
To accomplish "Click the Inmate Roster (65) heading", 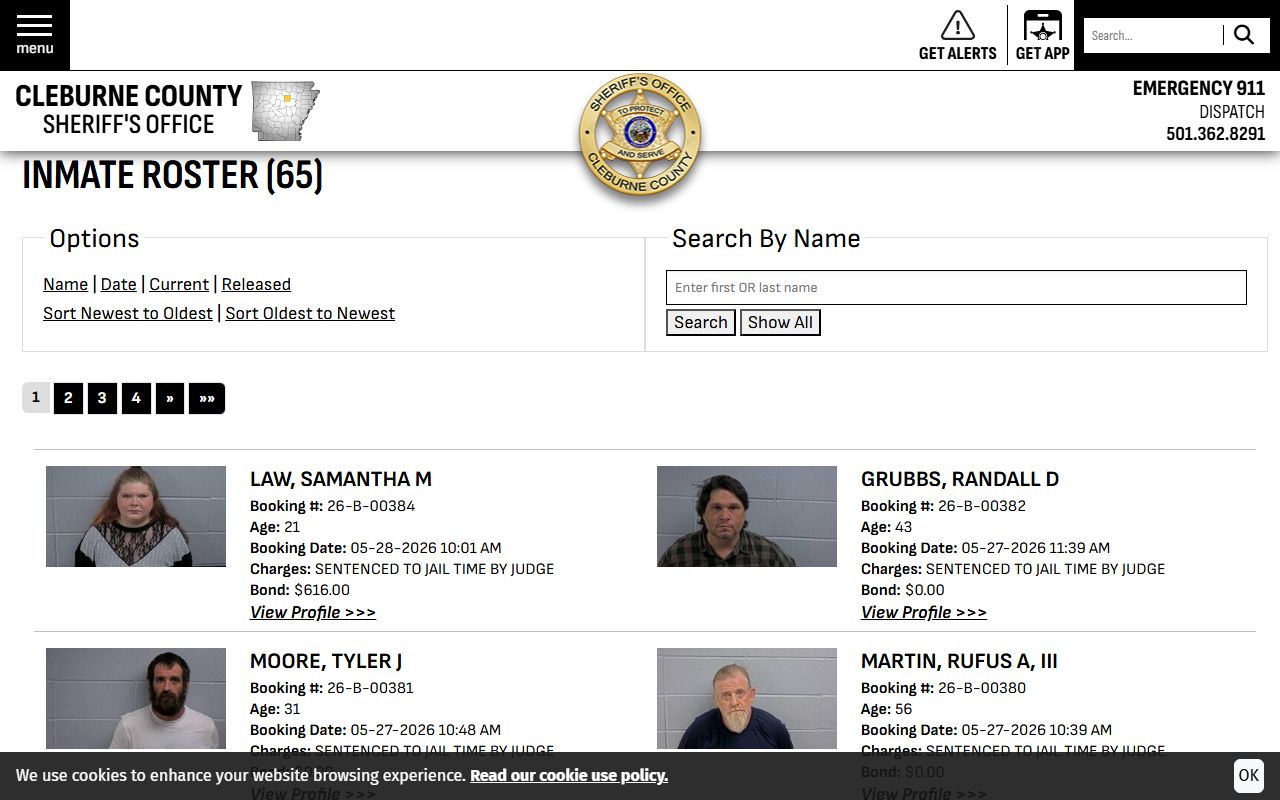I will pyautogui.click(x=172, y=176).
